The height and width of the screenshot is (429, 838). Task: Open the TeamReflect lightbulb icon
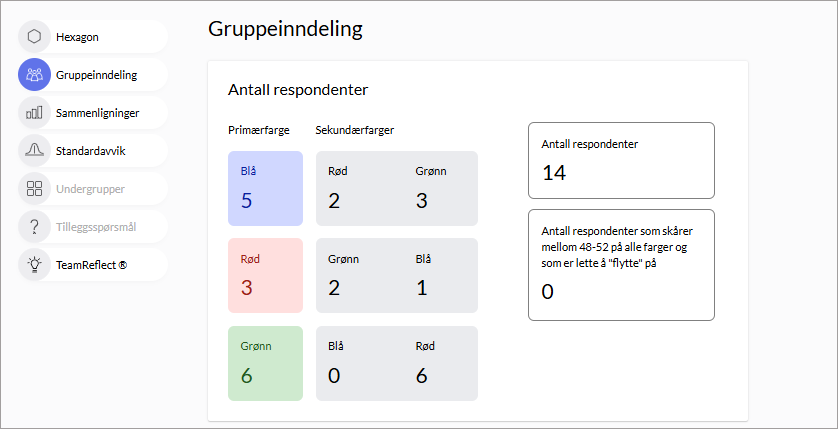click(34, 265)
